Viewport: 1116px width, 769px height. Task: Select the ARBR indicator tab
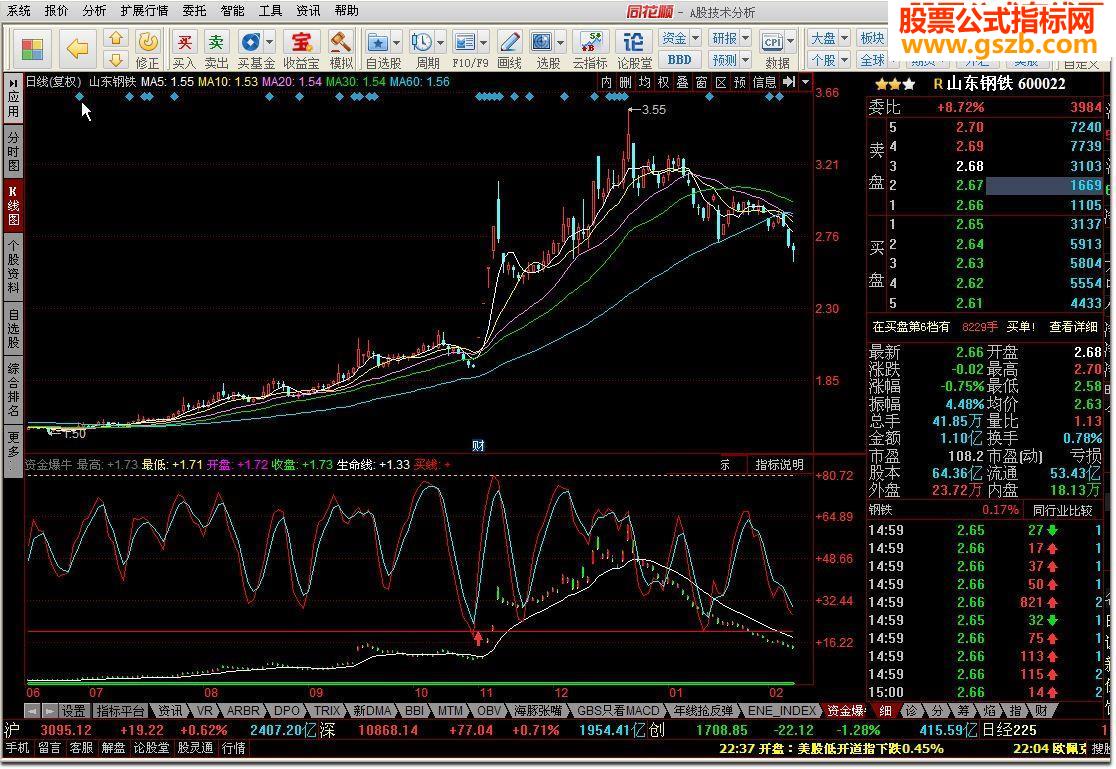[x=243, y=711]
